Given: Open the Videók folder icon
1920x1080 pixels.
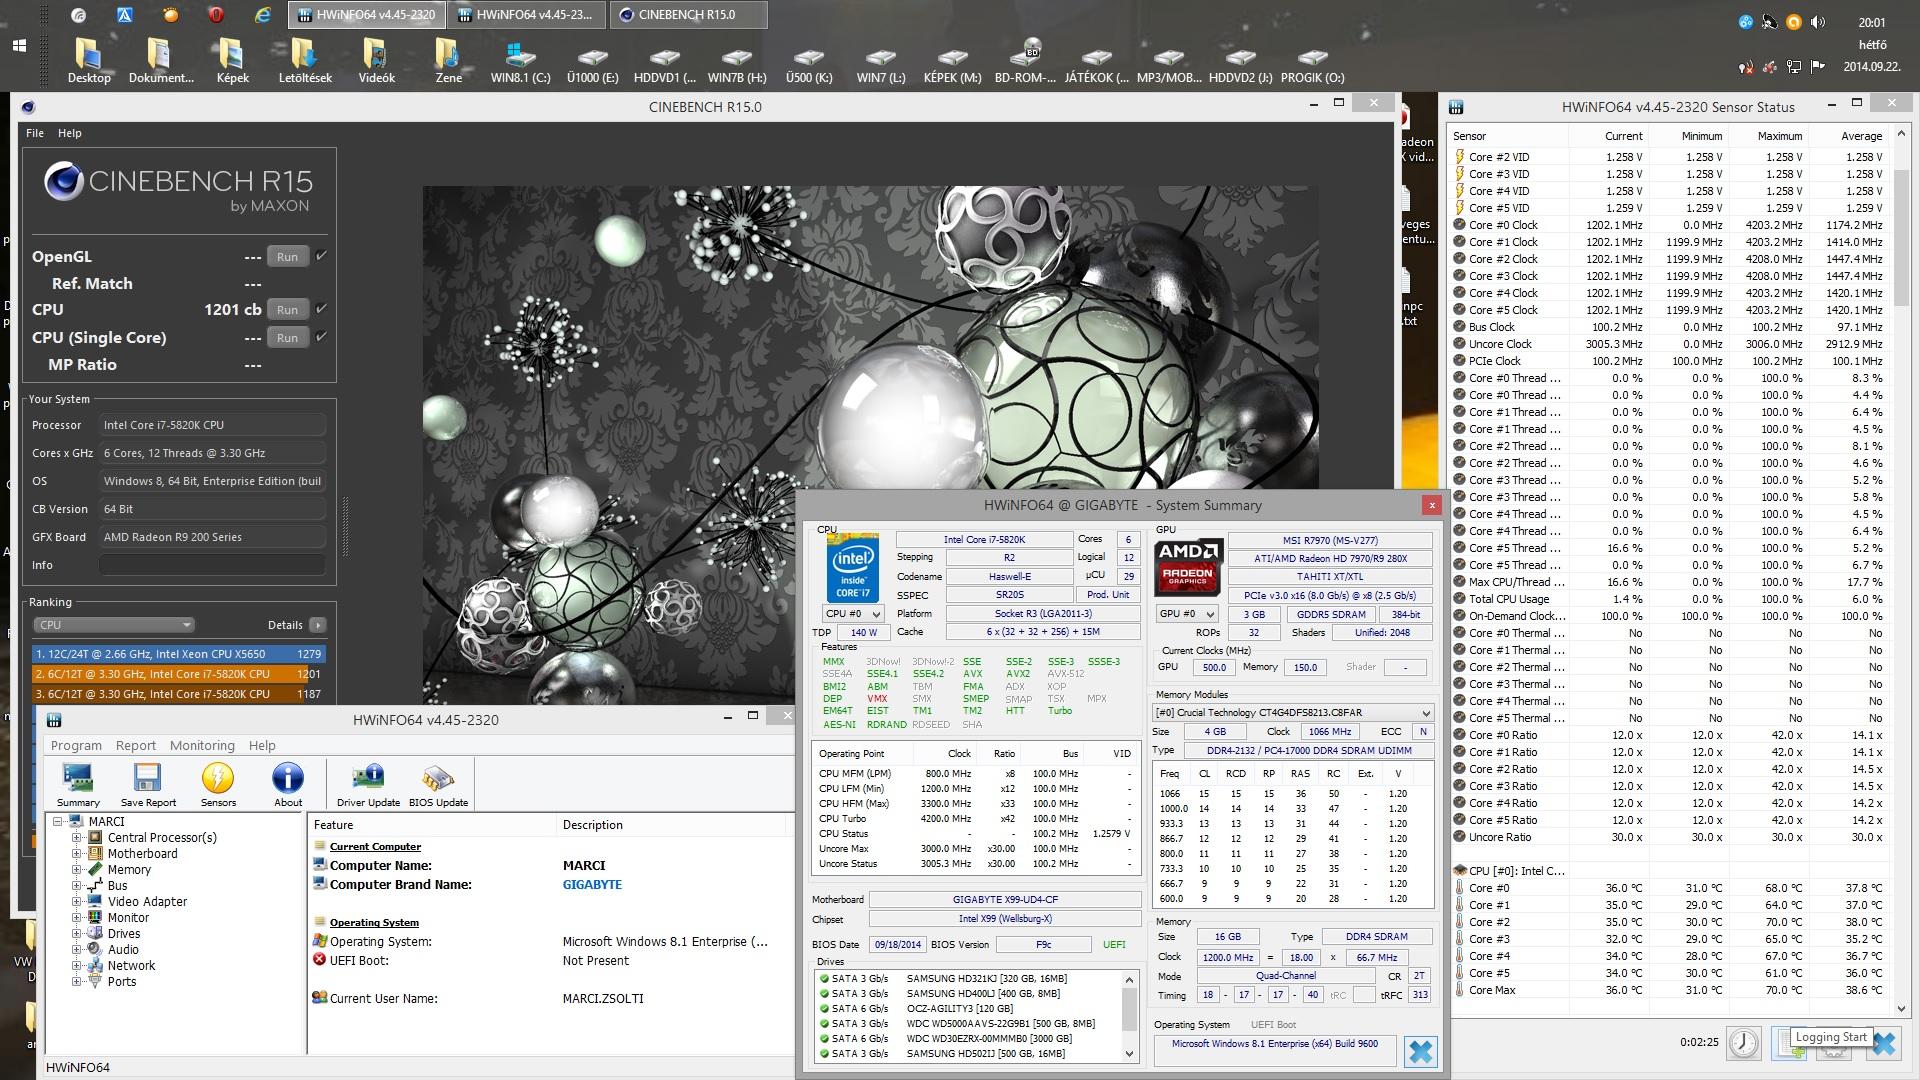Looking at the screenshot, I should (376, 60).
